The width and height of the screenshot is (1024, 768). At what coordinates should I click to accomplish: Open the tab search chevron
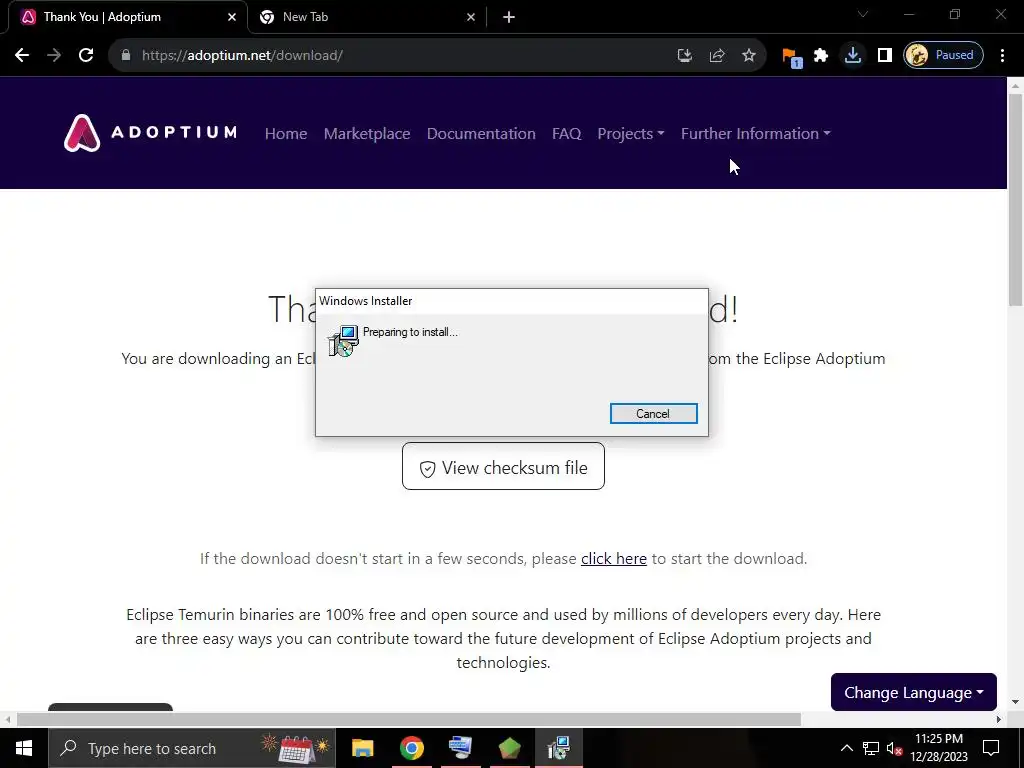863,14
